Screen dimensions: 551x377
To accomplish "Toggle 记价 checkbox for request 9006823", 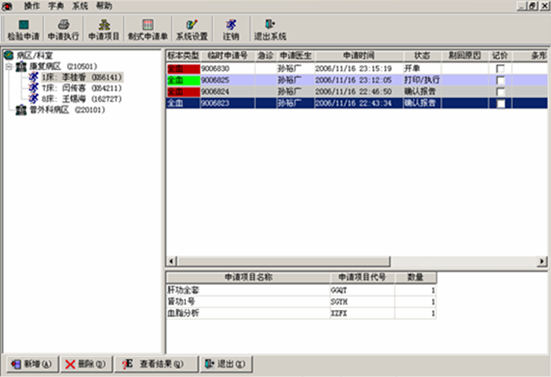I will pos(500,103).
